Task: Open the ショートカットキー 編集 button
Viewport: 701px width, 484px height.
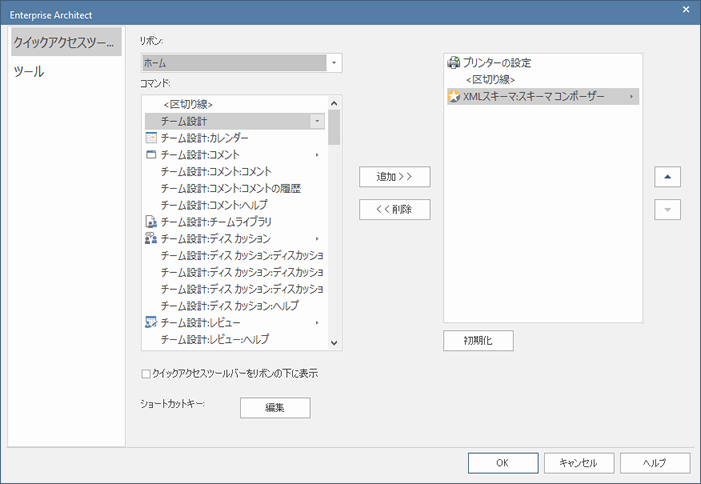Action: click(x=275, y=408)
